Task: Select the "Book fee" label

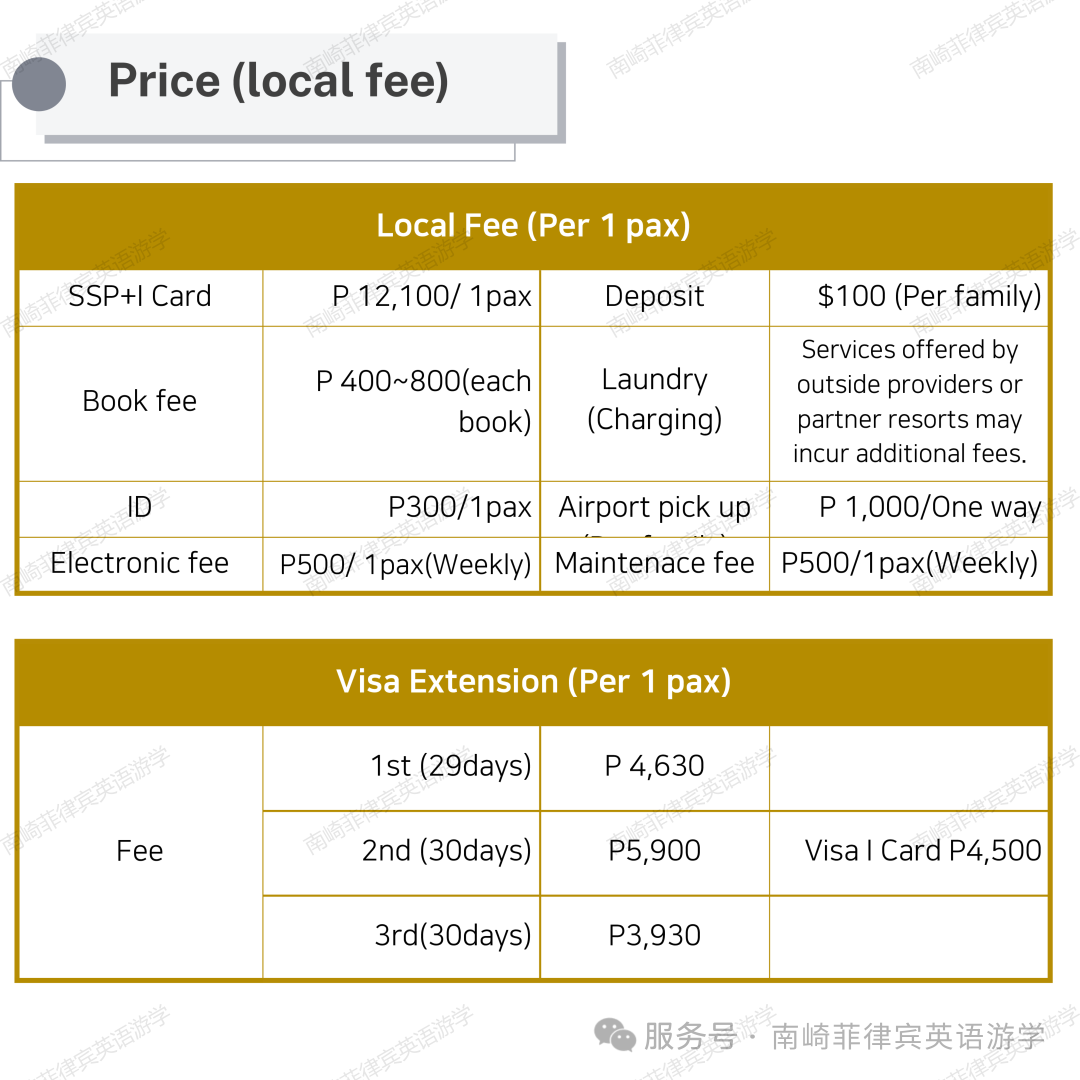Action: pyautogui.click(x=140, y=402)
